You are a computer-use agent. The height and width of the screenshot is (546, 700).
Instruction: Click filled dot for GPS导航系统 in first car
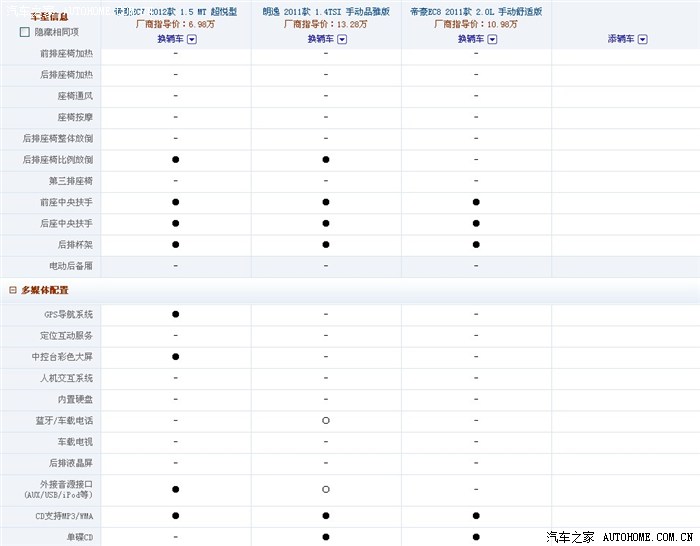click(175, 314)
